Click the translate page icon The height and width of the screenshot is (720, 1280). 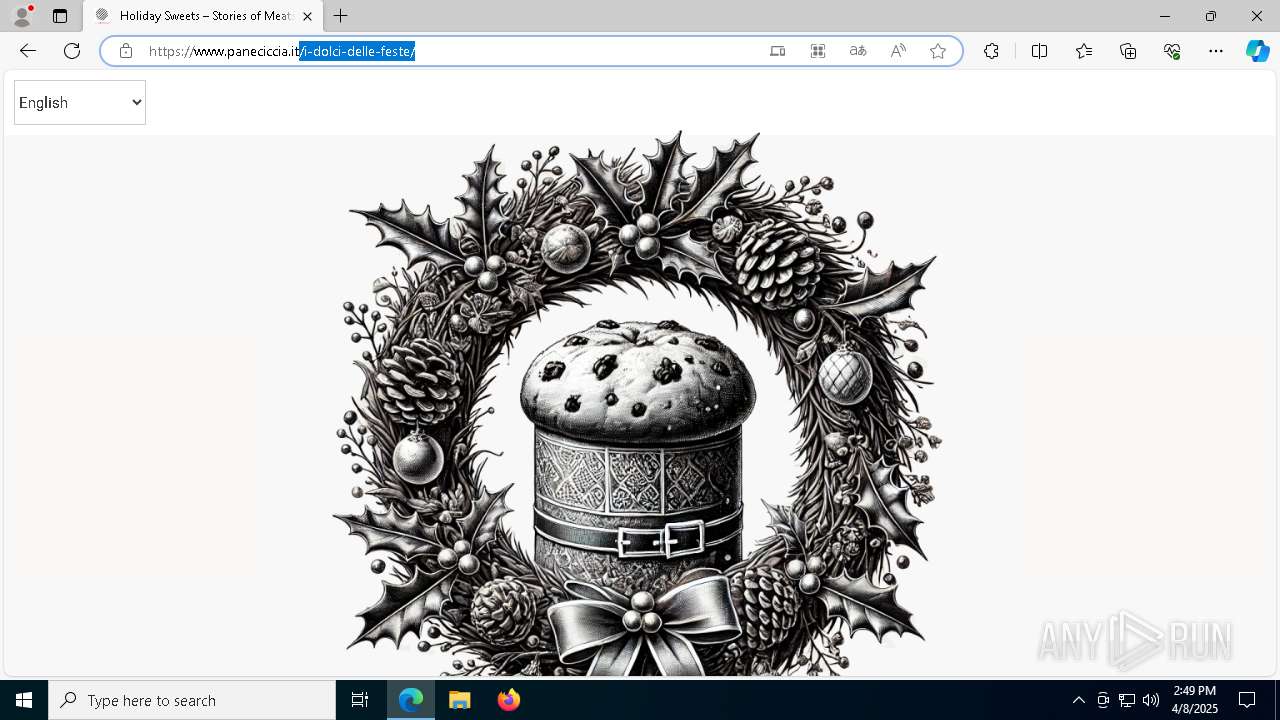(858, 51)
